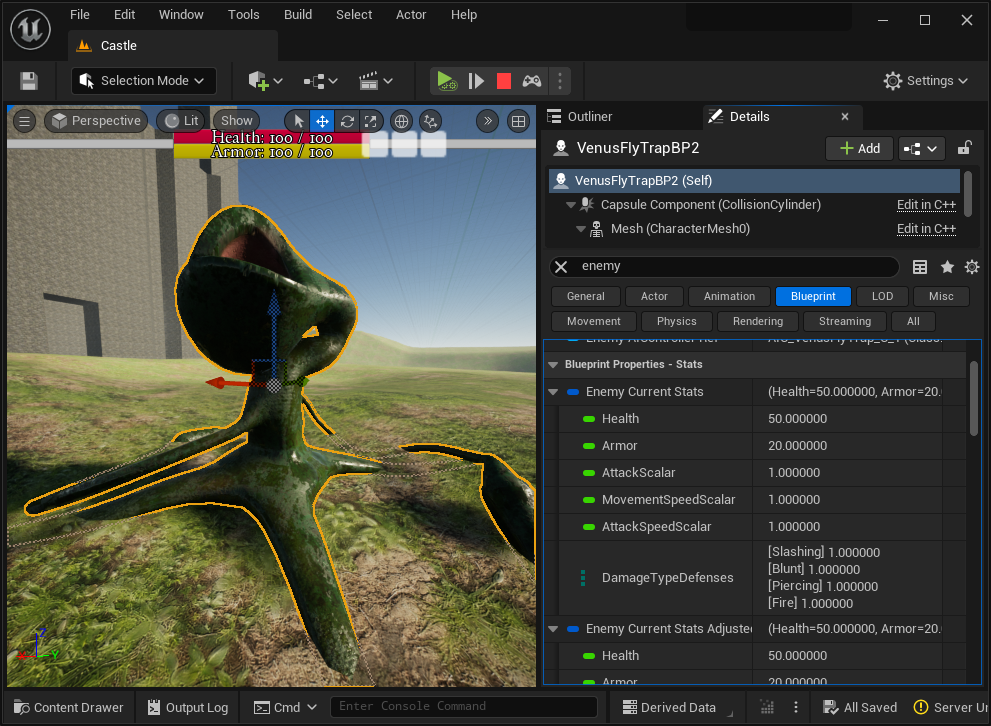This screenshot has height=726, width=991.
Task: Choose the select objects cursor tool
Action: click(x=299, y=121)
